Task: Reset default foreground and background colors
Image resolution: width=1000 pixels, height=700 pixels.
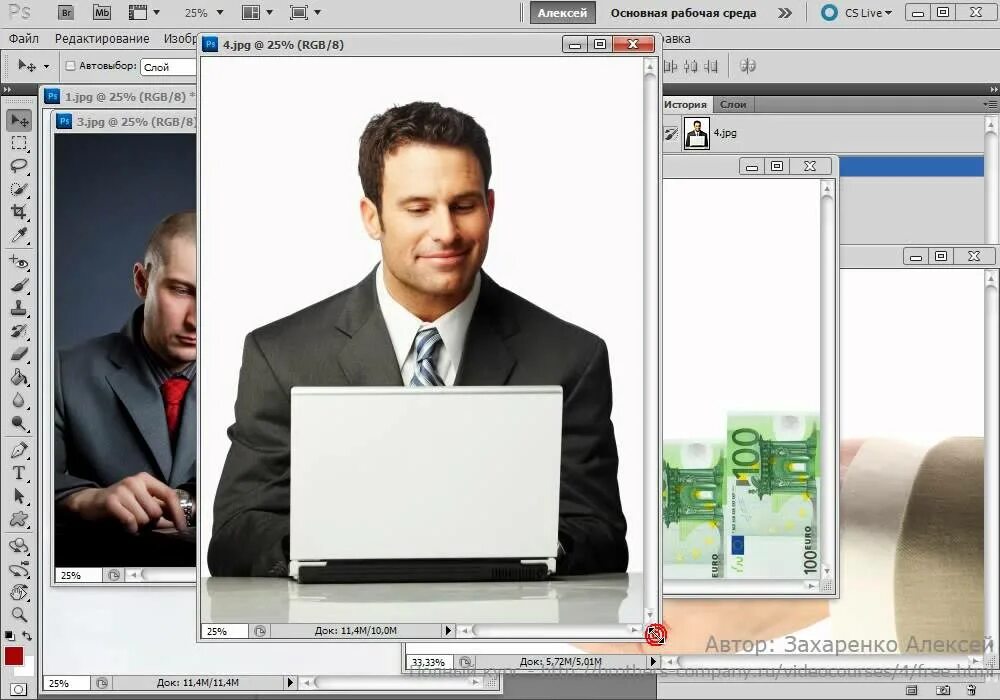Action: coord(10,636)
